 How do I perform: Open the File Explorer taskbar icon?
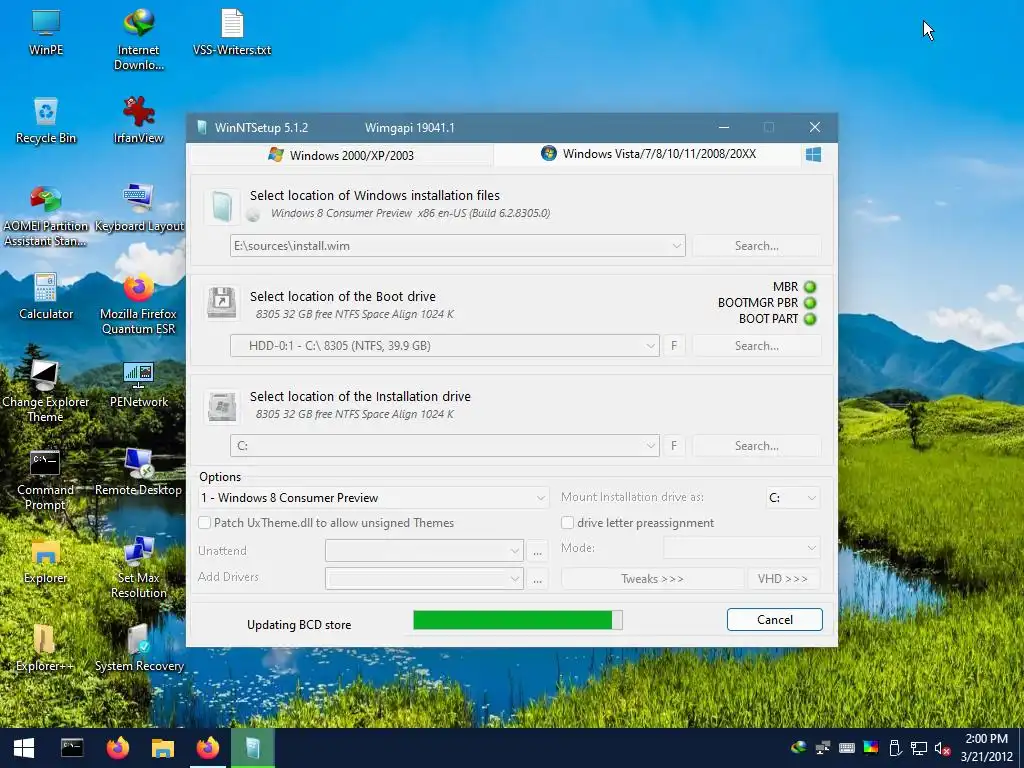pos(163,748)
